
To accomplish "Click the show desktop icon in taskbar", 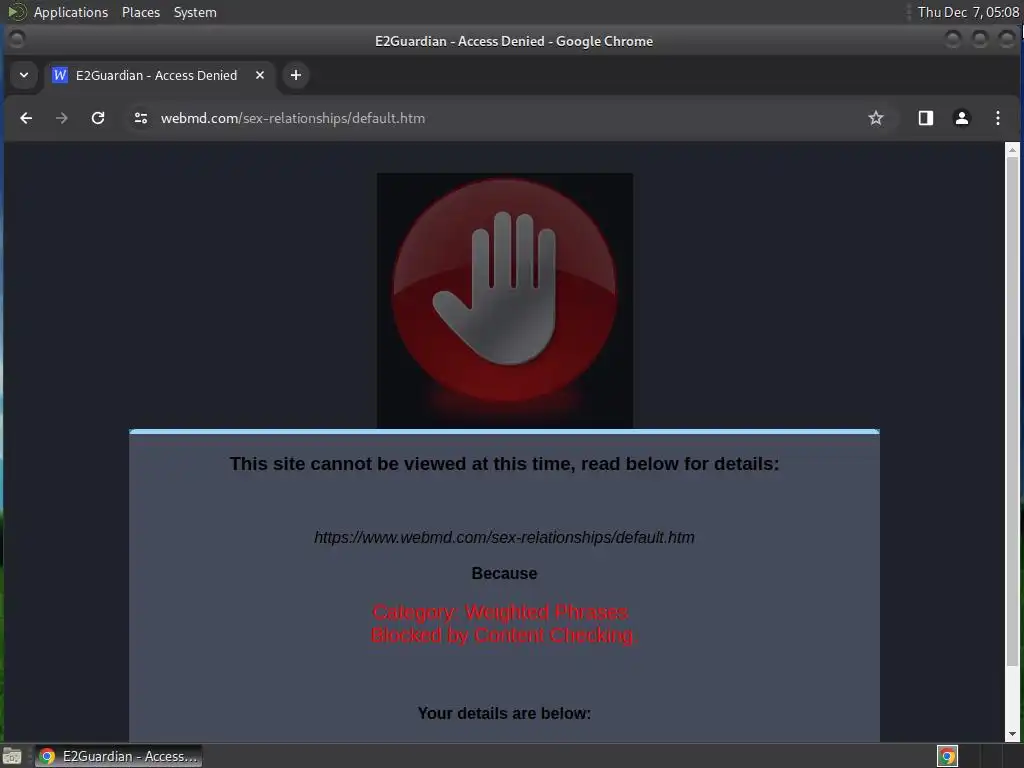I will pos(12,756).
